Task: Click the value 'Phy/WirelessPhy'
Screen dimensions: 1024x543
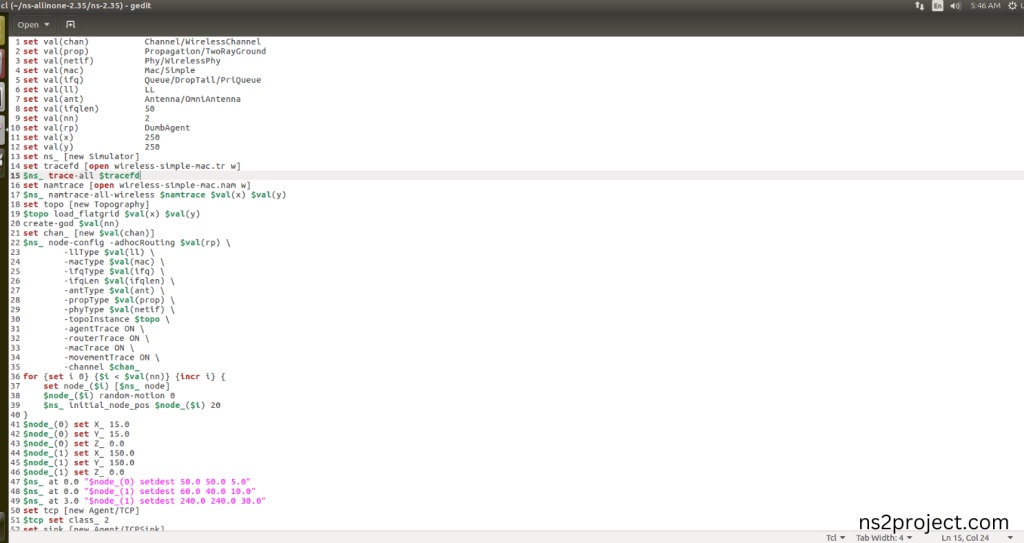Action: (182, 61)
